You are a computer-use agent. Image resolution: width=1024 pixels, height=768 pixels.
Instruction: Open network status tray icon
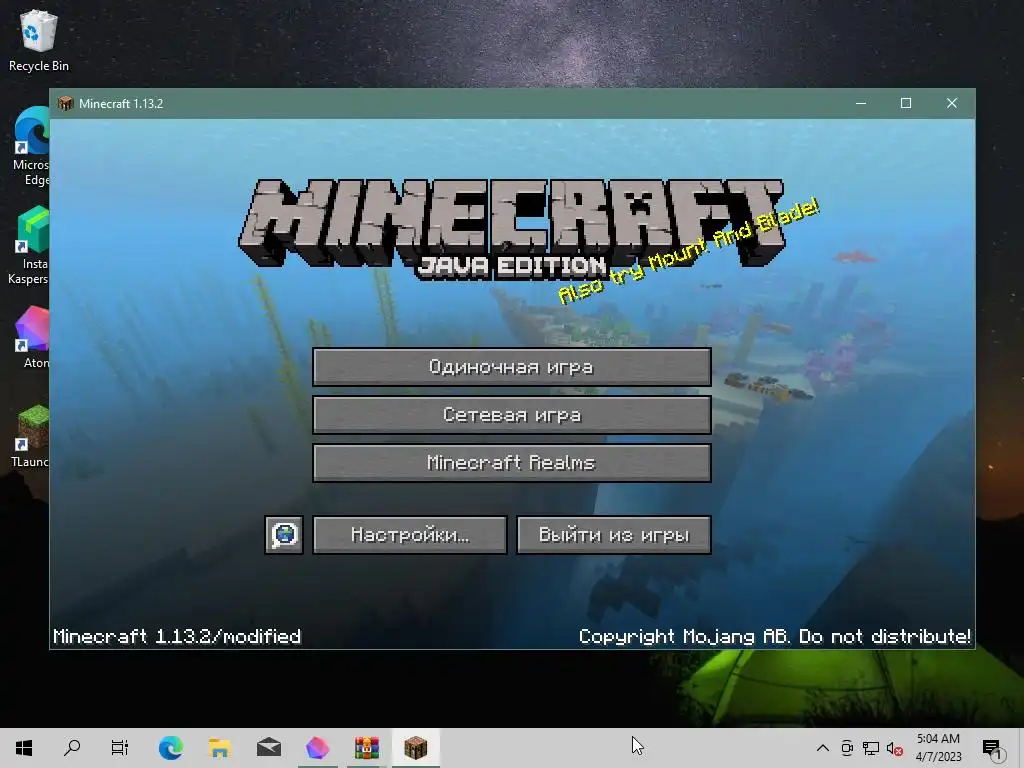click(x=871, y=748)
